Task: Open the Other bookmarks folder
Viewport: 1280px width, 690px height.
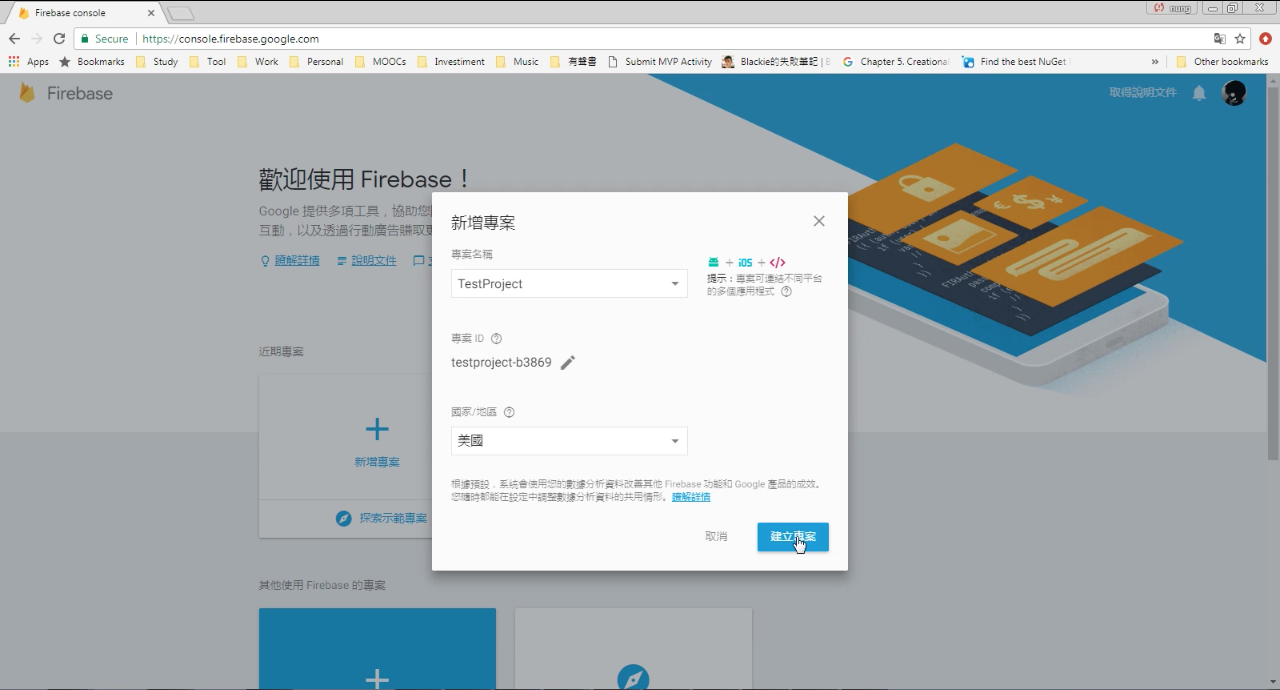Action: click(x=1222, y=62)
